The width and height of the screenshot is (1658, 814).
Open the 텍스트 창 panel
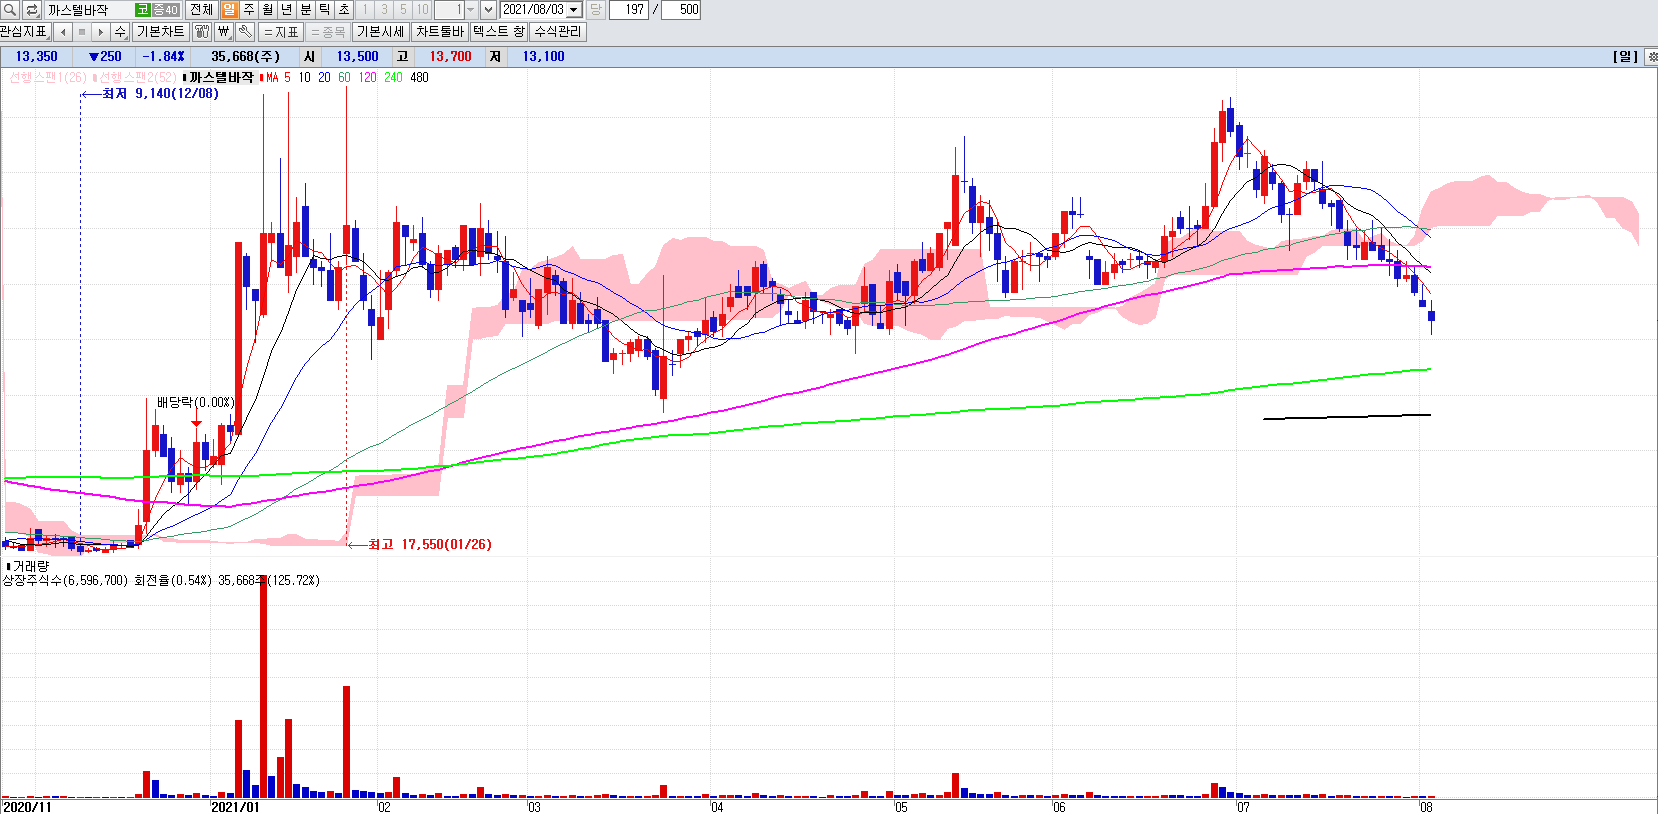(499, 32)
